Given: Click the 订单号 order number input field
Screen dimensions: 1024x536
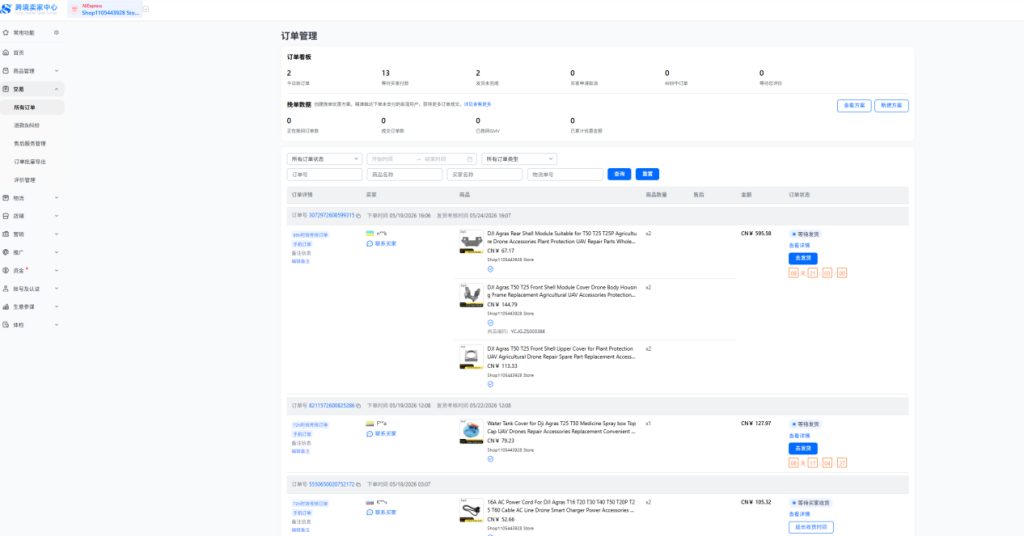Looking at the screenshot, I should click(325, 174).
